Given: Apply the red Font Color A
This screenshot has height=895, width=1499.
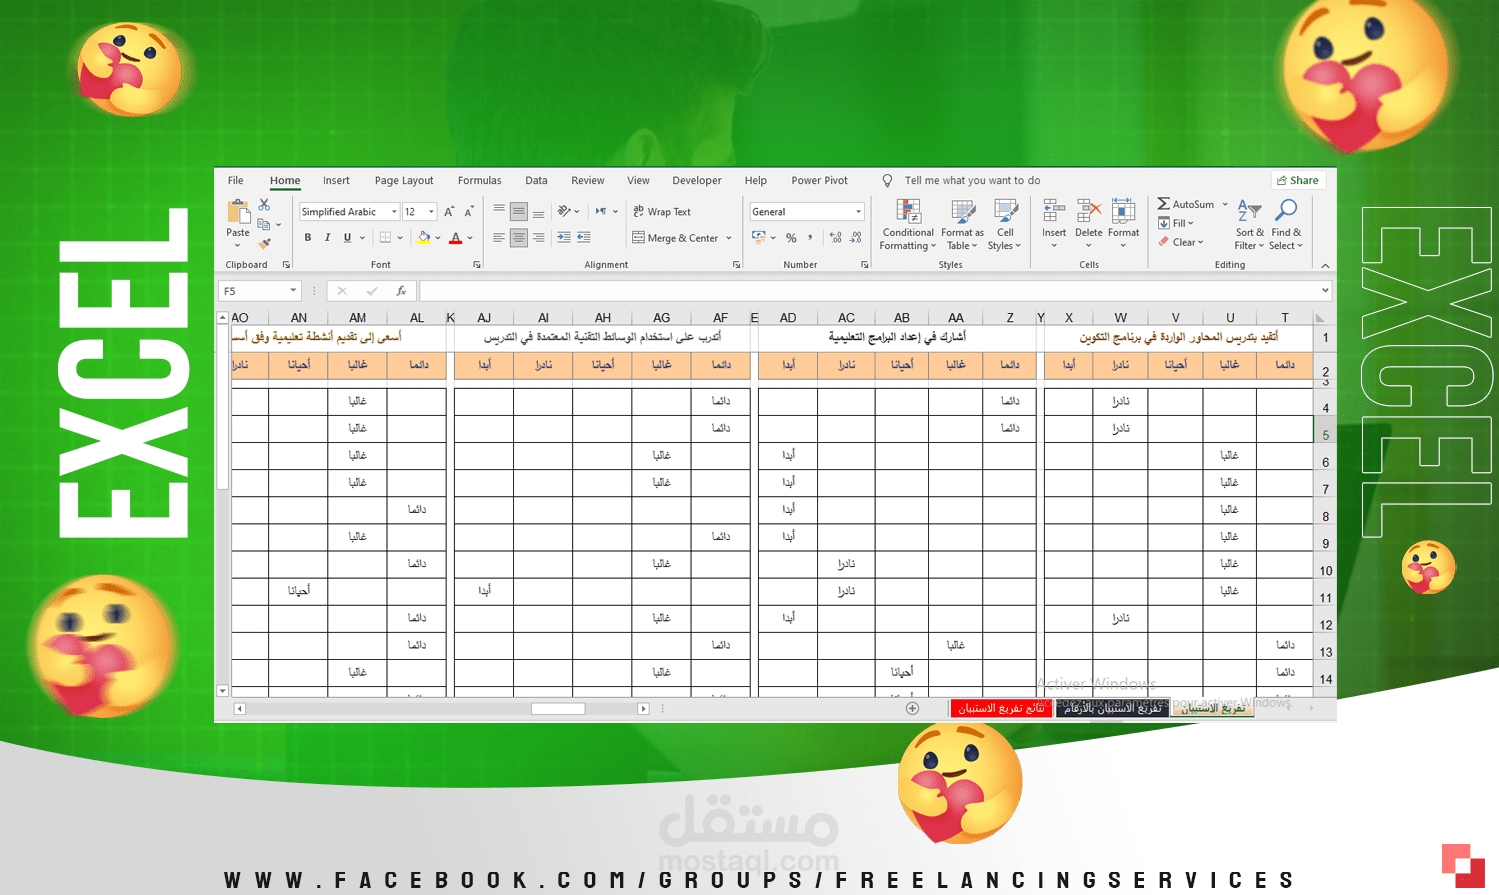Looking at the screenshot, I should click(456, 238).
